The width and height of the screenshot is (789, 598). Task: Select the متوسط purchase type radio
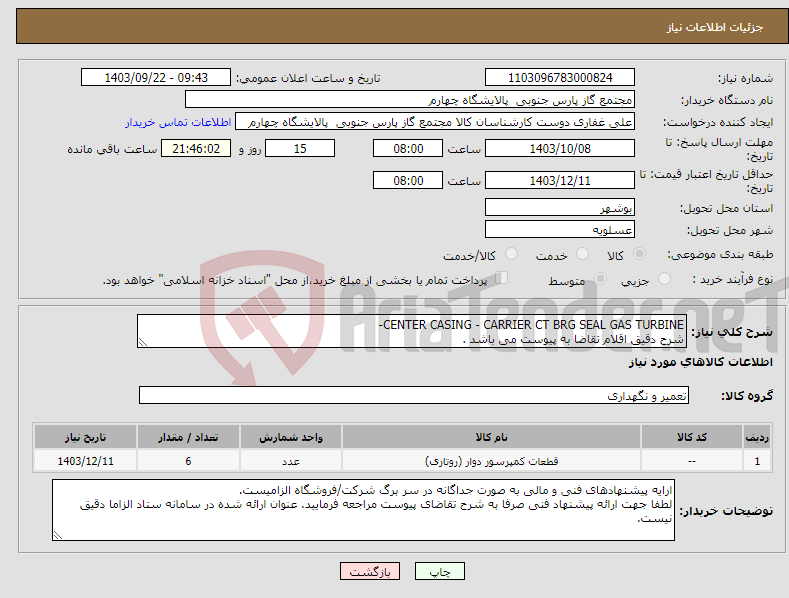tap(600, 279)
